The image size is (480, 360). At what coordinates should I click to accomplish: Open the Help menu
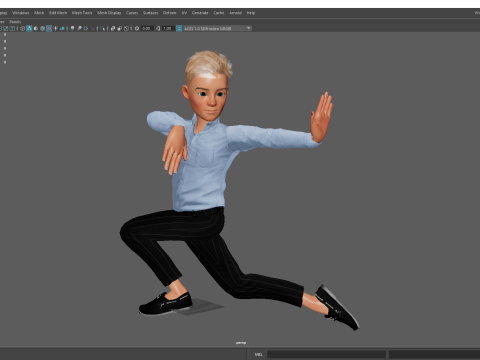[x=251, y=13]
